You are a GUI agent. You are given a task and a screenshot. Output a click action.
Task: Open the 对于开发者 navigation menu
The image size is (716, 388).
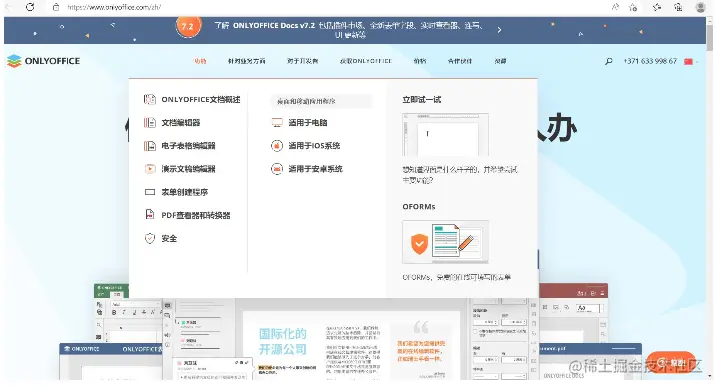coord(302,61)
